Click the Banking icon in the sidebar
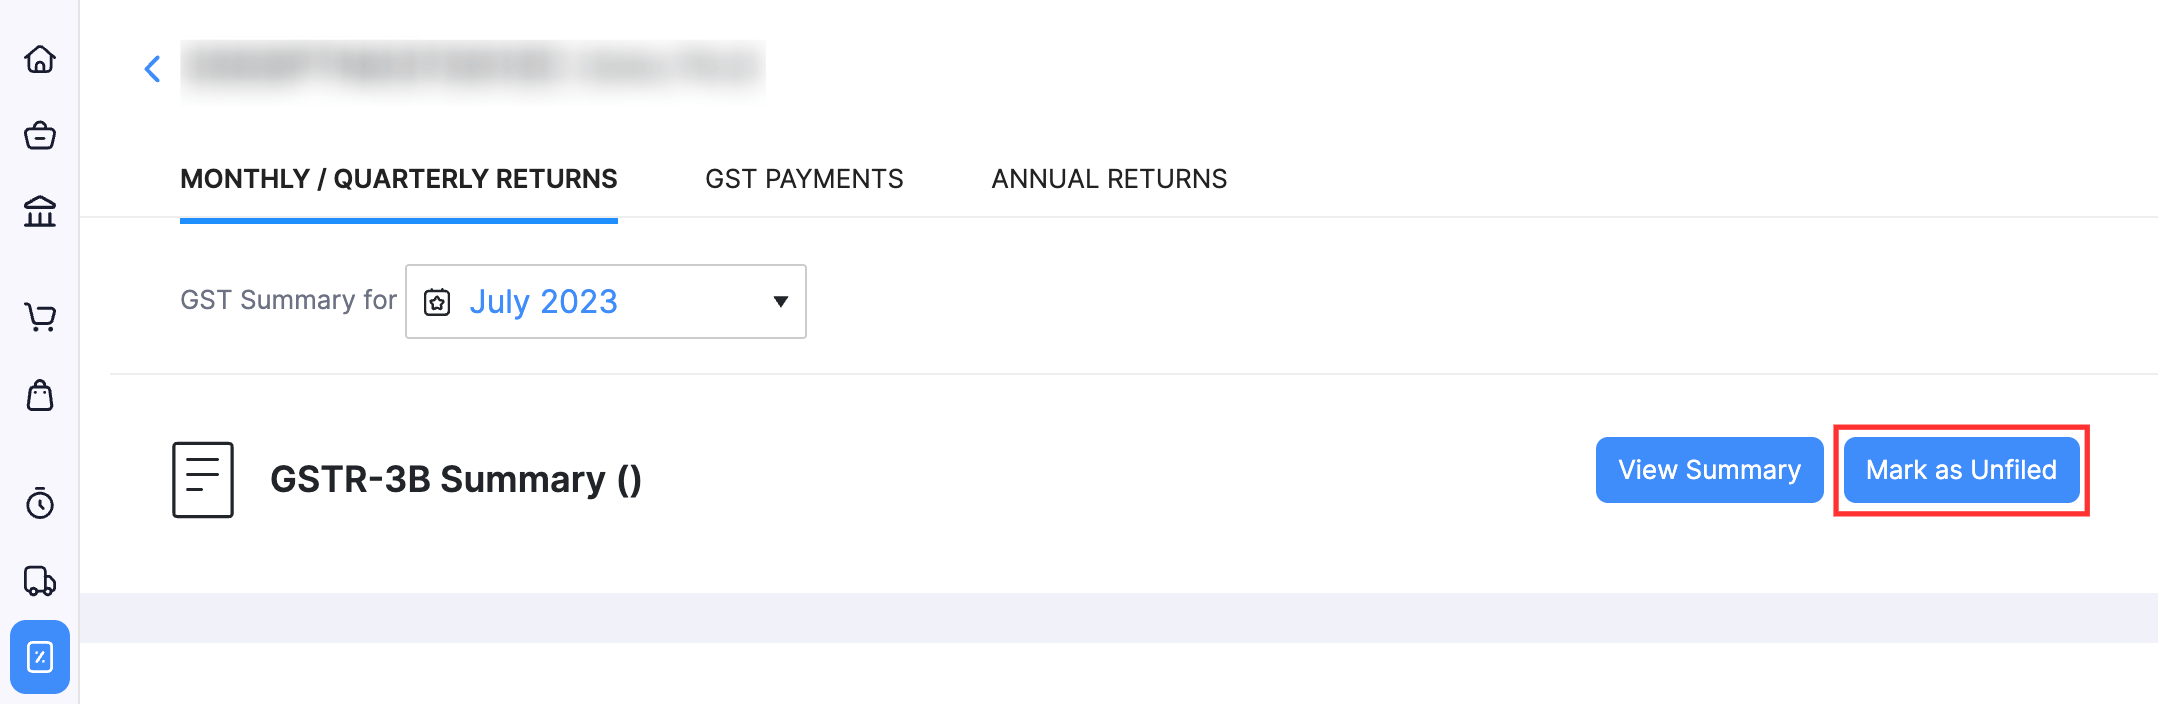This screenshot has height=704, width=2158. pos(40,212)
